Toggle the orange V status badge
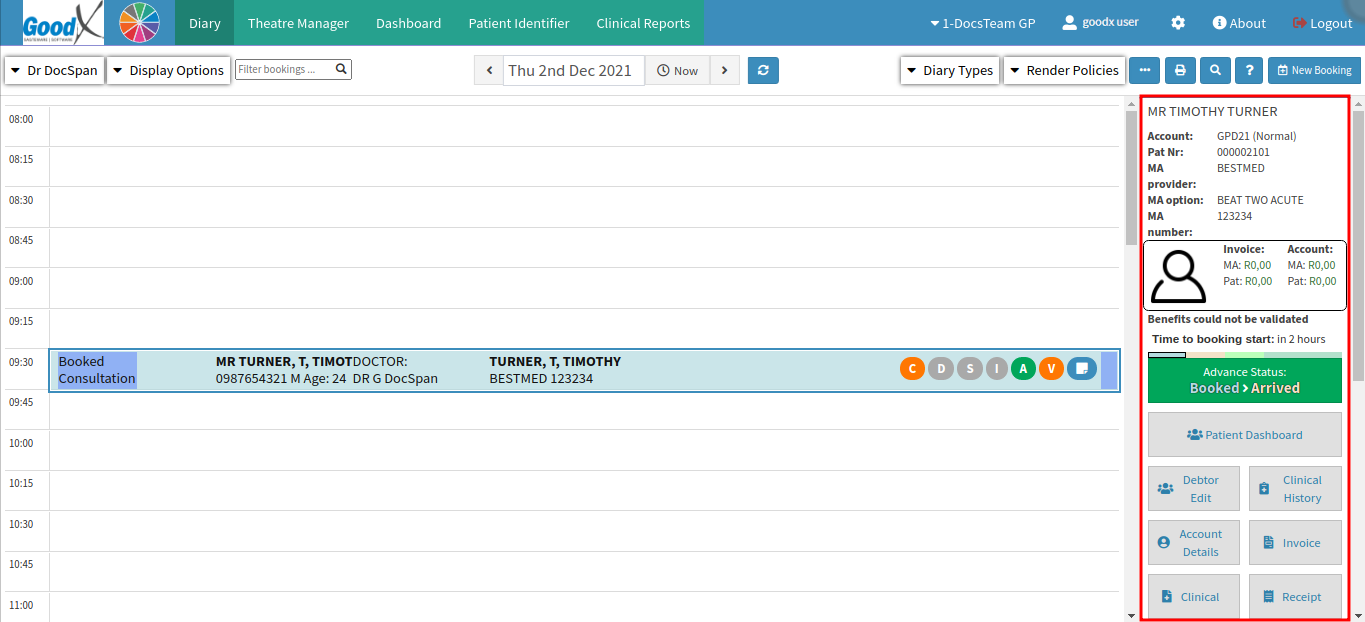1365x622 pixels. [1052, 369]
